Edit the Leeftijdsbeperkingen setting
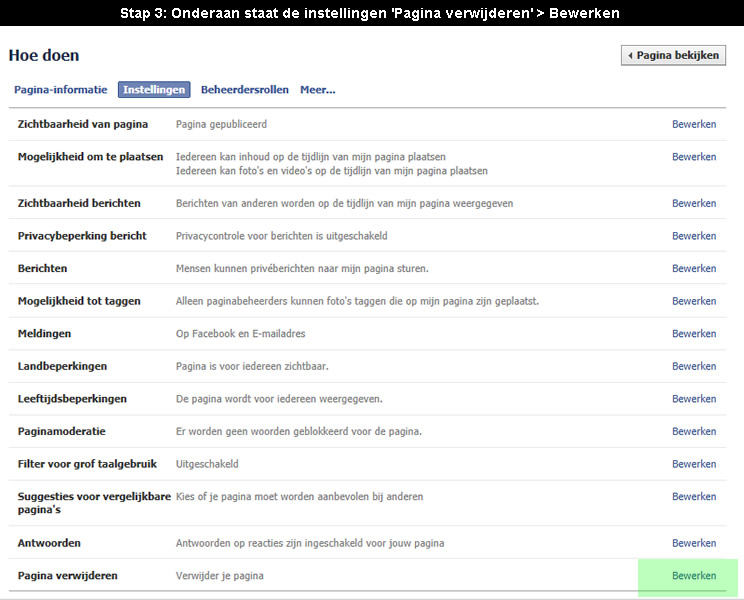744x600 pixels. (x=694, y=399)
